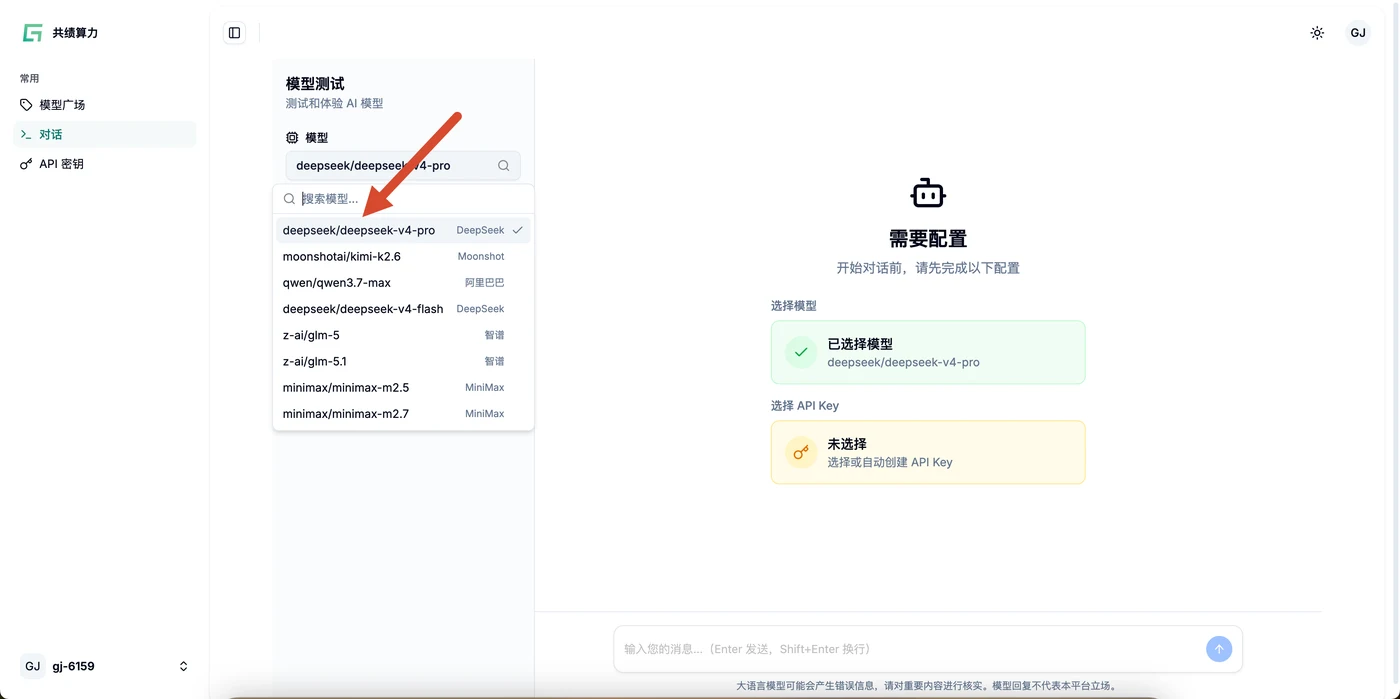
Task: Open the GJ avatar menu top right
Action: 1358,33
